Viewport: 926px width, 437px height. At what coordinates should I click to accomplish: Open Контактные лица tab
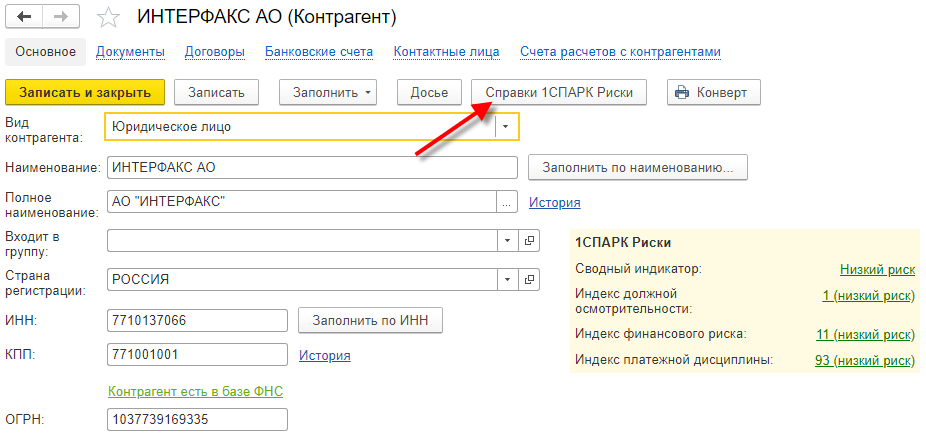[446, 52]
